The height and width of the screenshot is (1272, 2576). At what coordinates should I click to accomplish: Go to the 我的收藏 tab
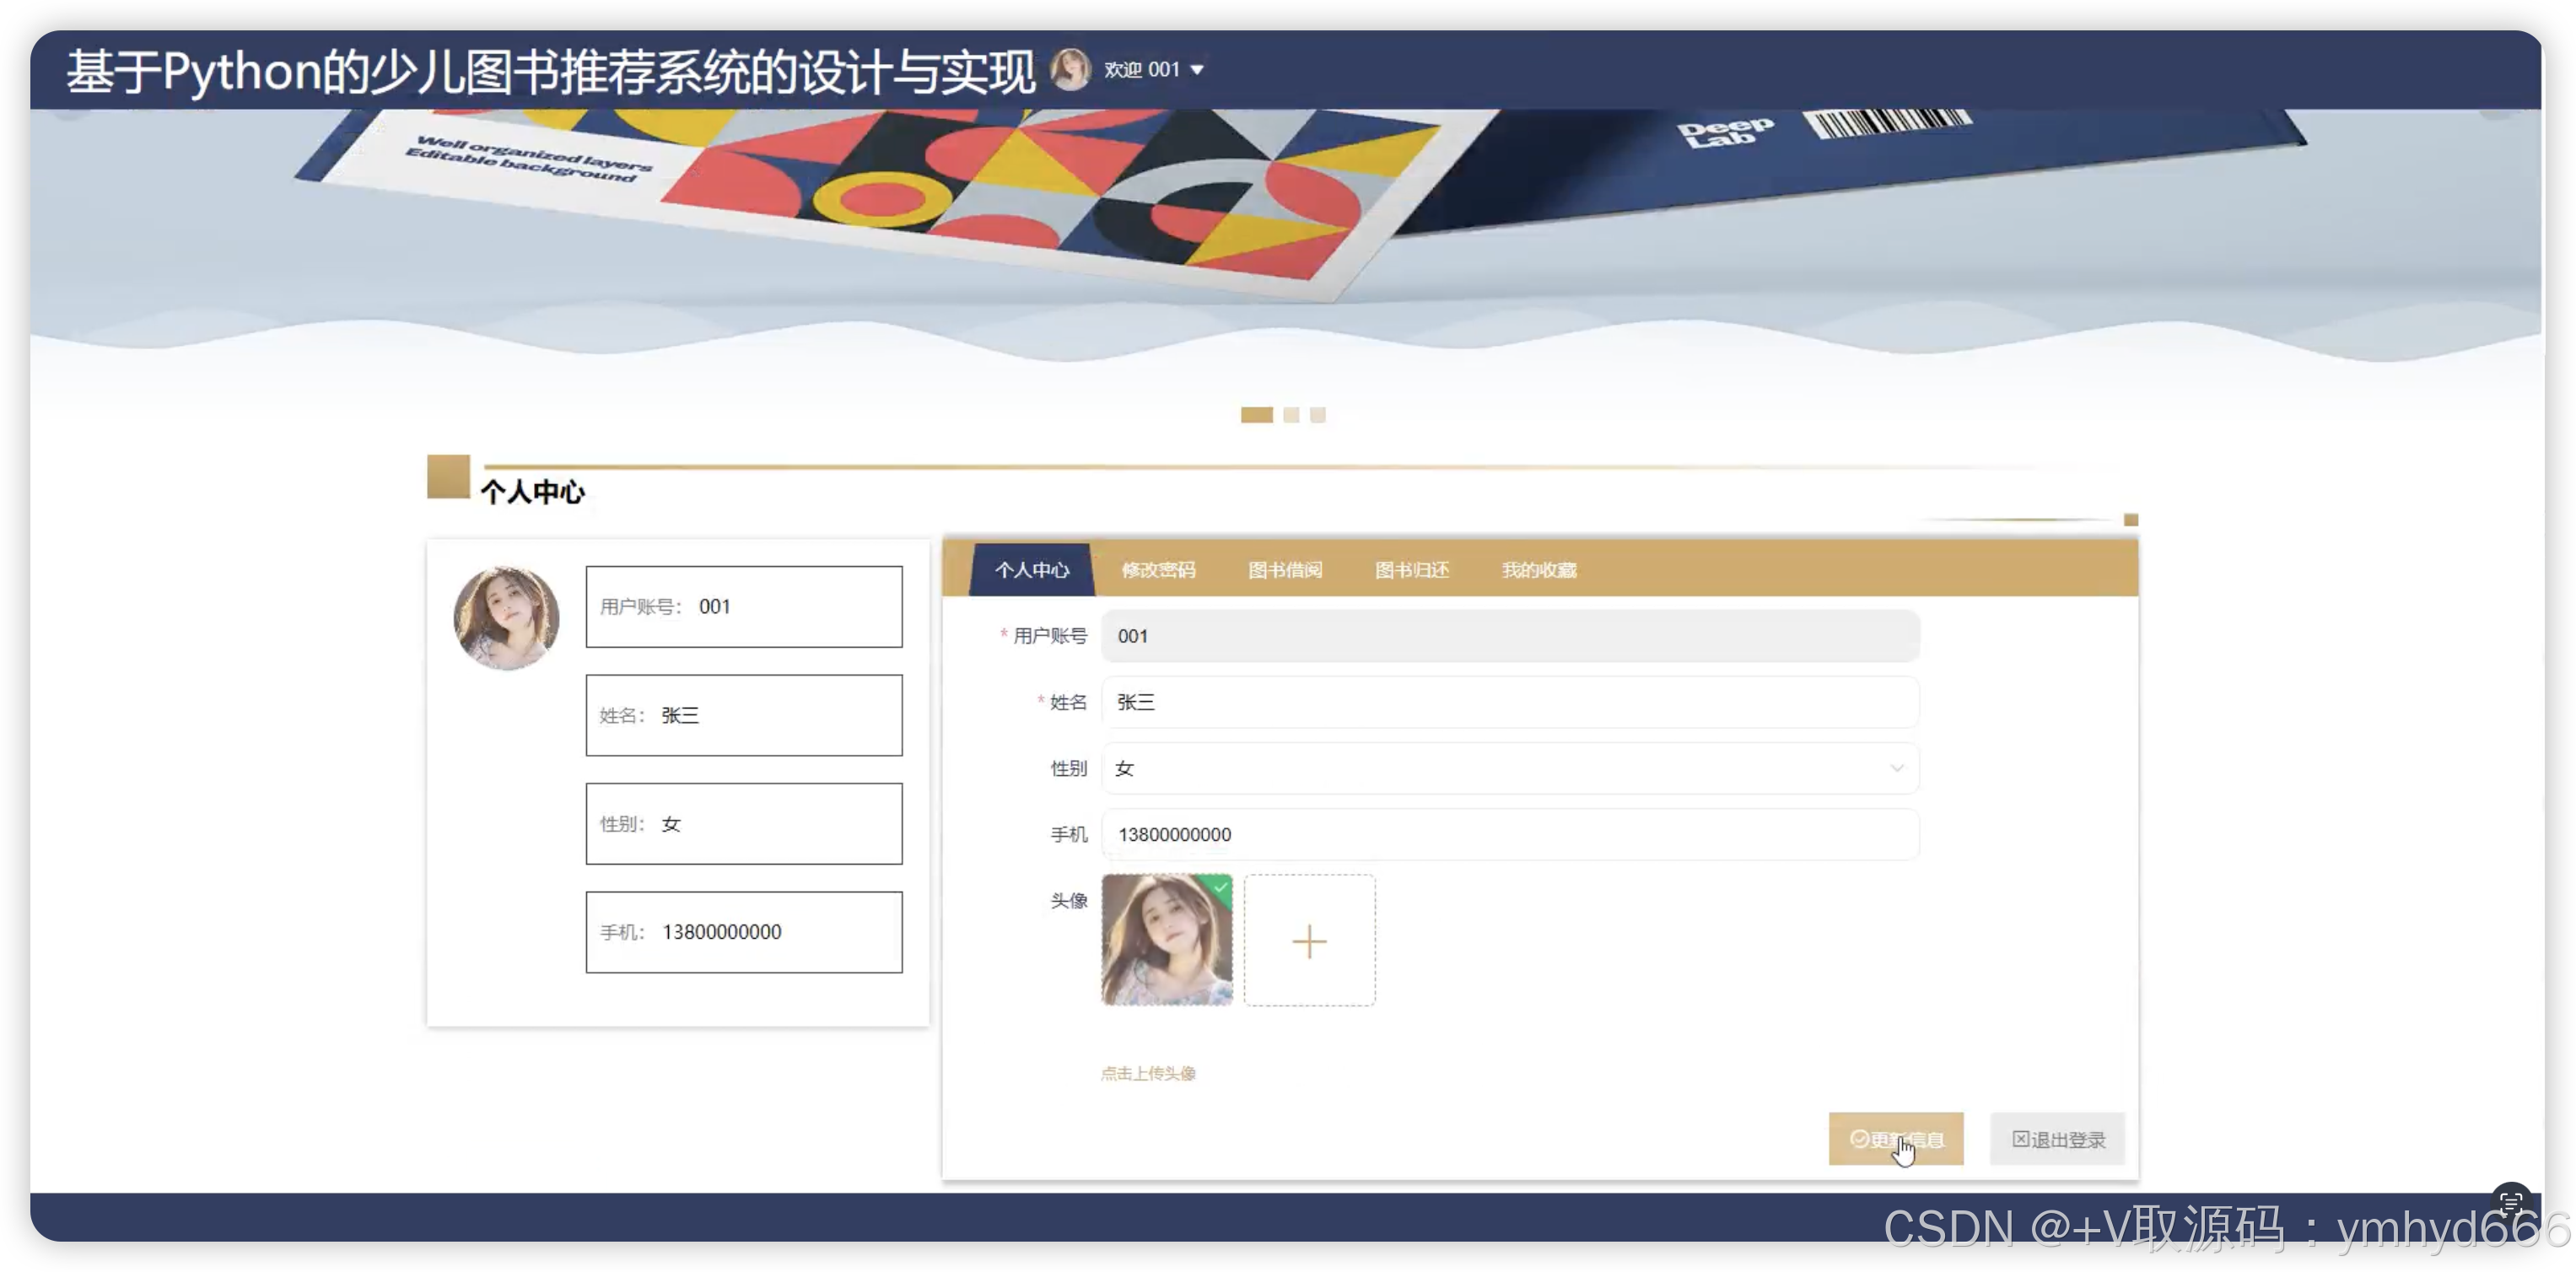(x=1539, y=570)
